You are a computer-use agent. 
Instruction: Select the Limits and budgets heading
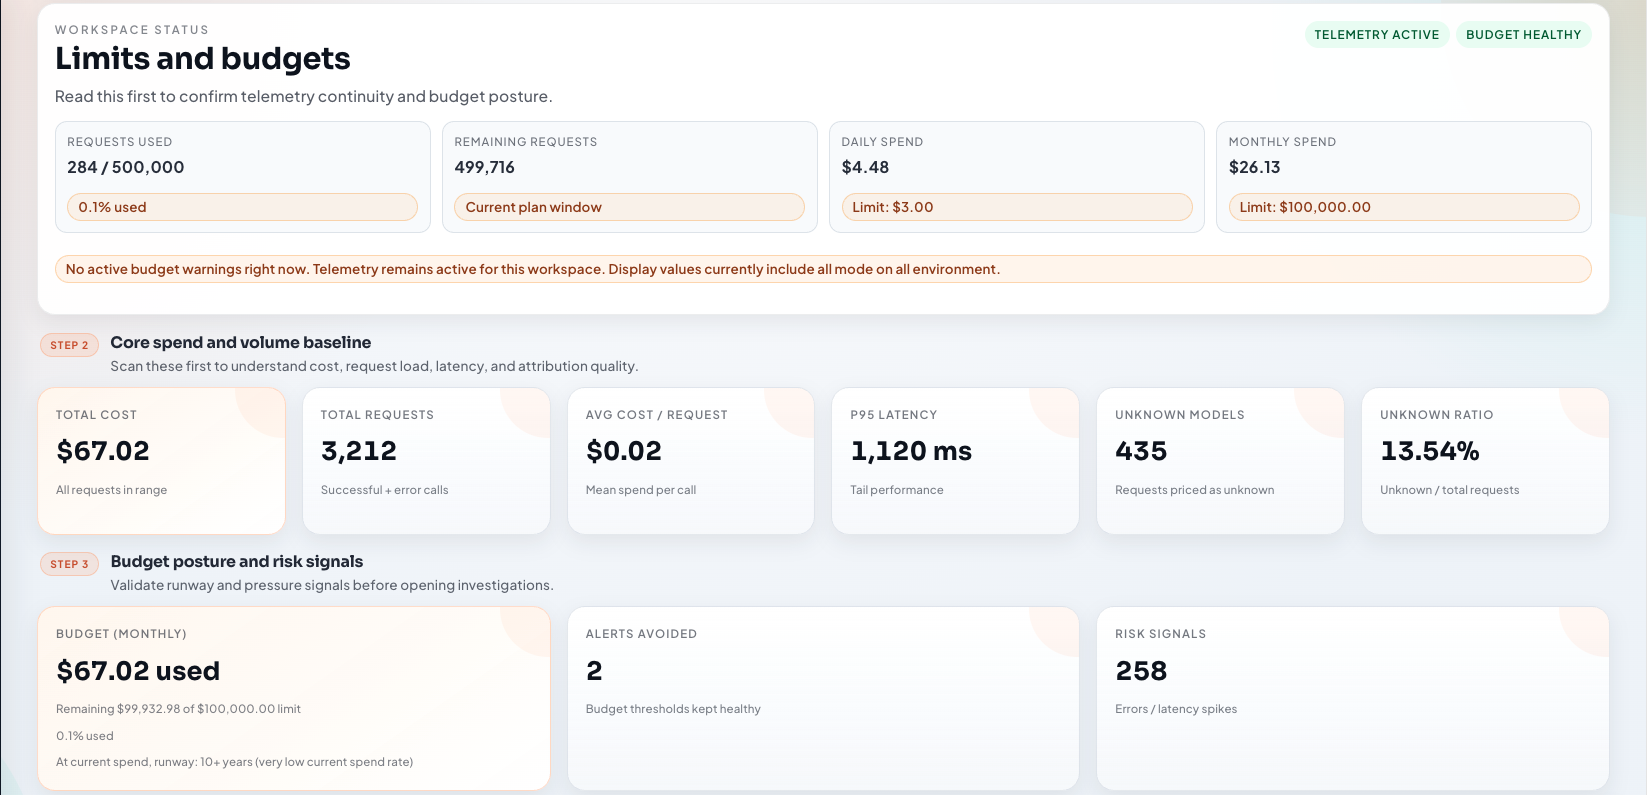(203, 59)
